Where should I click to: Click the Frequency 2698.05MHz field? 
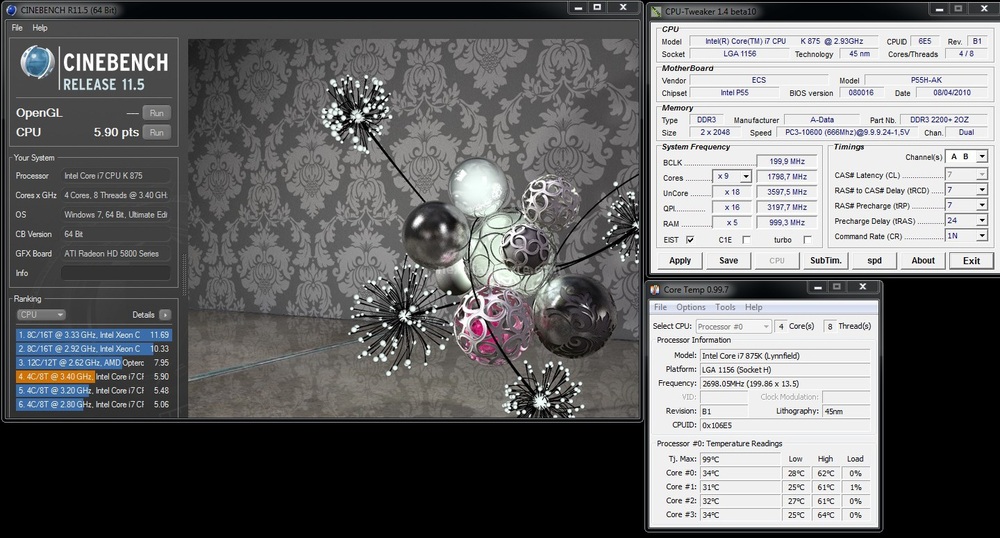[785, 384]
